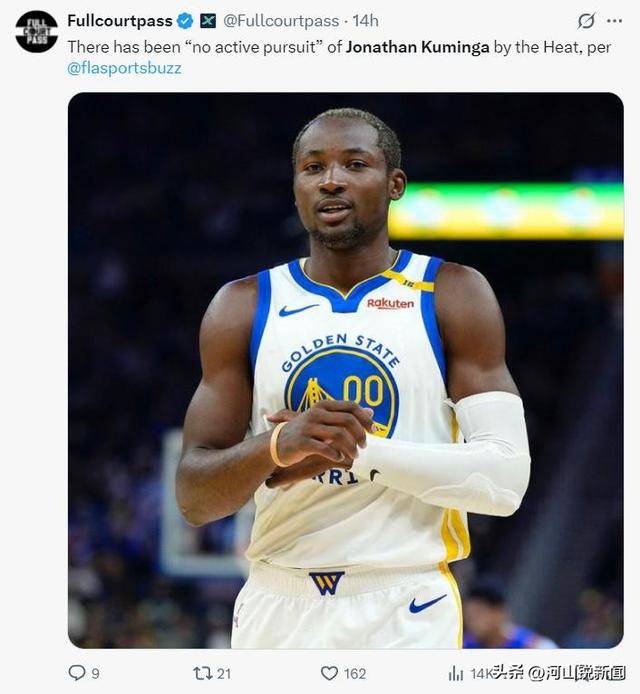Open the Grok explain-post icon
The image size is (640, 694).
[586, 21]
